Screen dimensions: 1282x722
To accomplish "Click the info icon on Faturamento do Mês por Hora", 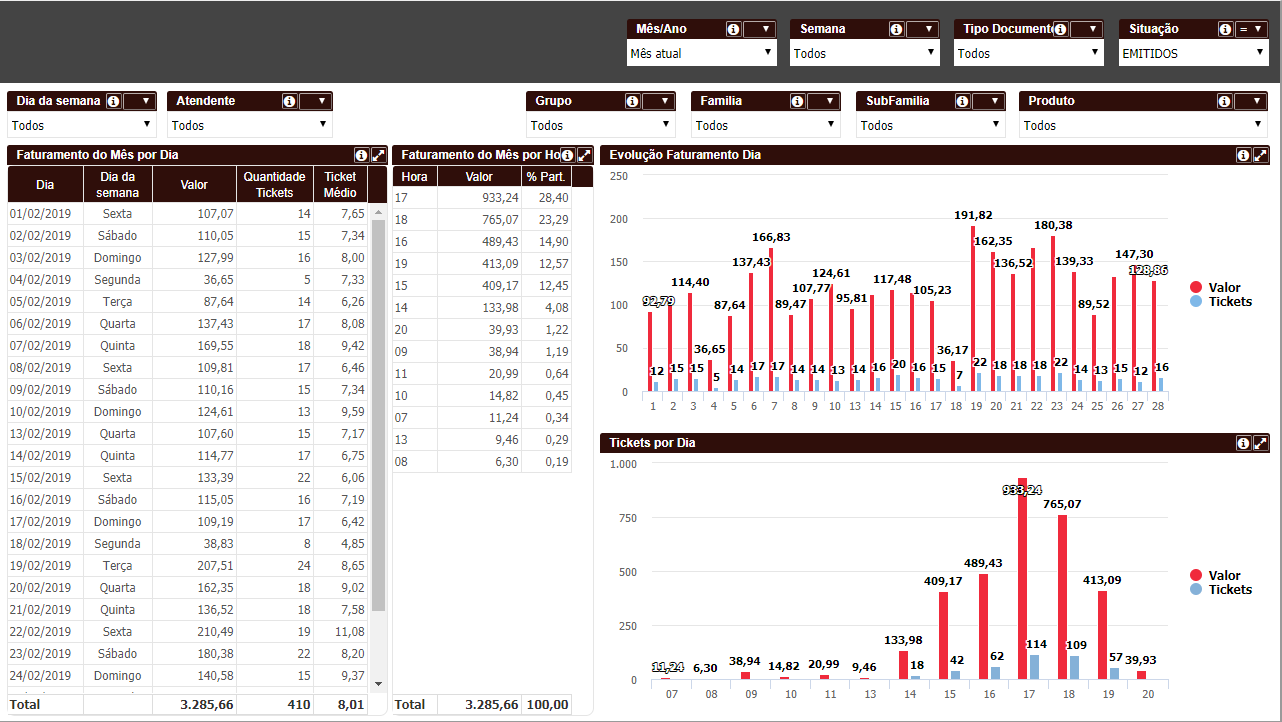I will [x=566, y=155].
